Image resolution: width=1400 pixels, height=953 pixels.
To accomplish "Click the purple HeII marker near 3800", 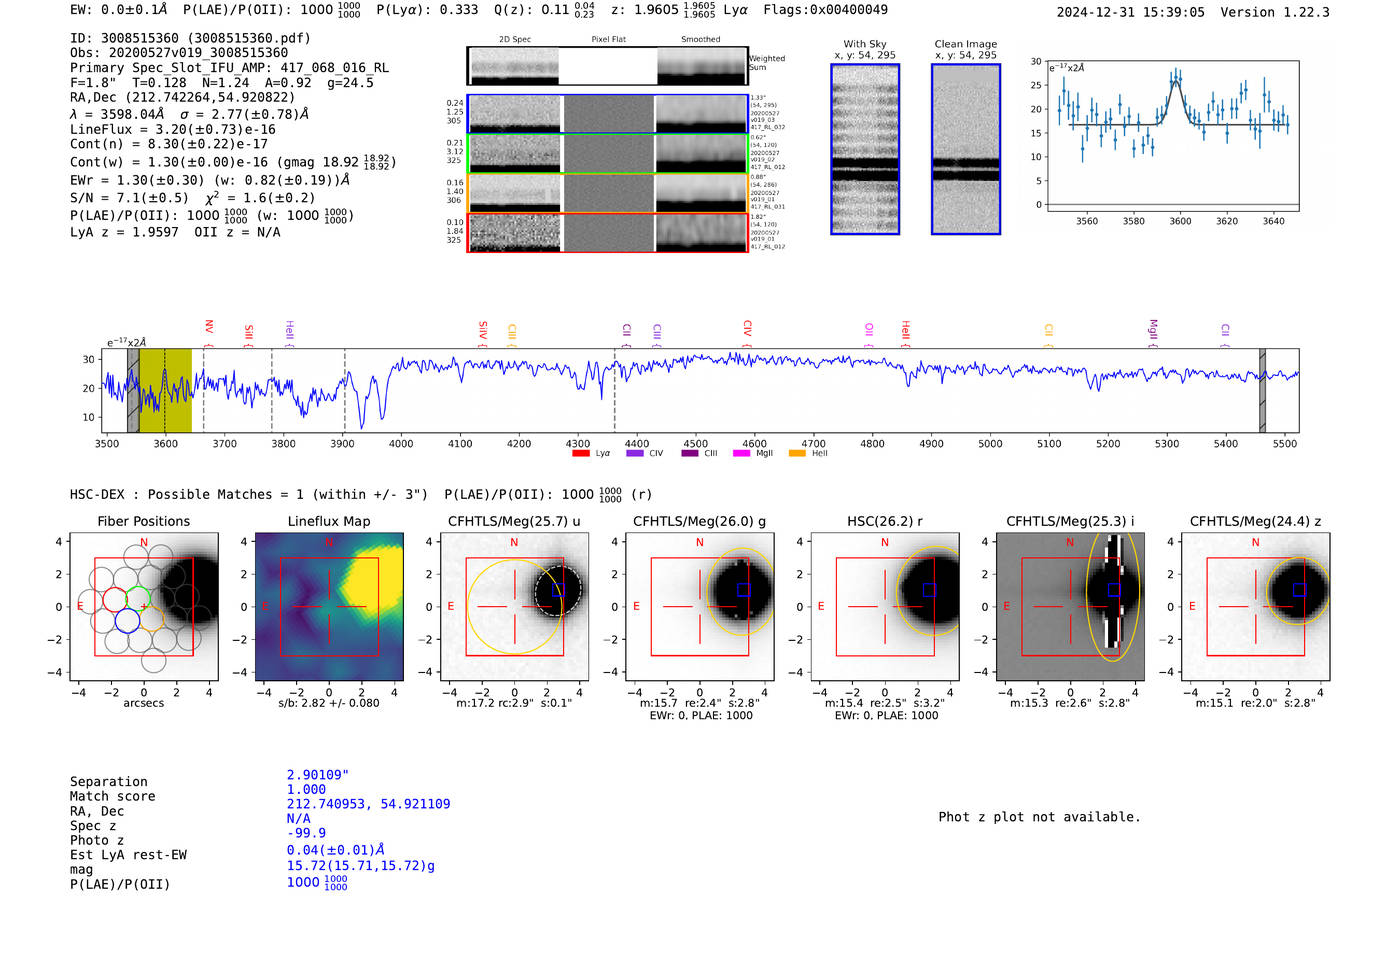I will 289,332.
